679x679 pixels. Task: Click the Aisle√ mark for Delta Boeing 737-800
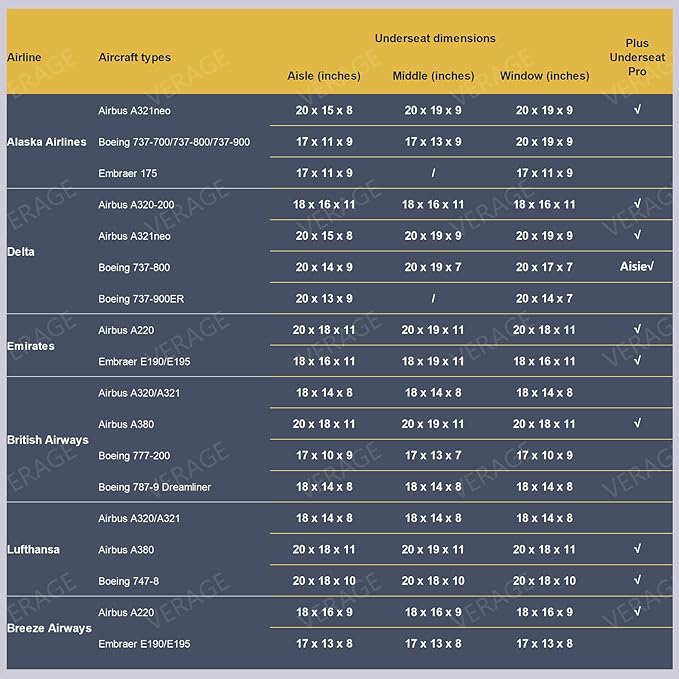point(637,267)
